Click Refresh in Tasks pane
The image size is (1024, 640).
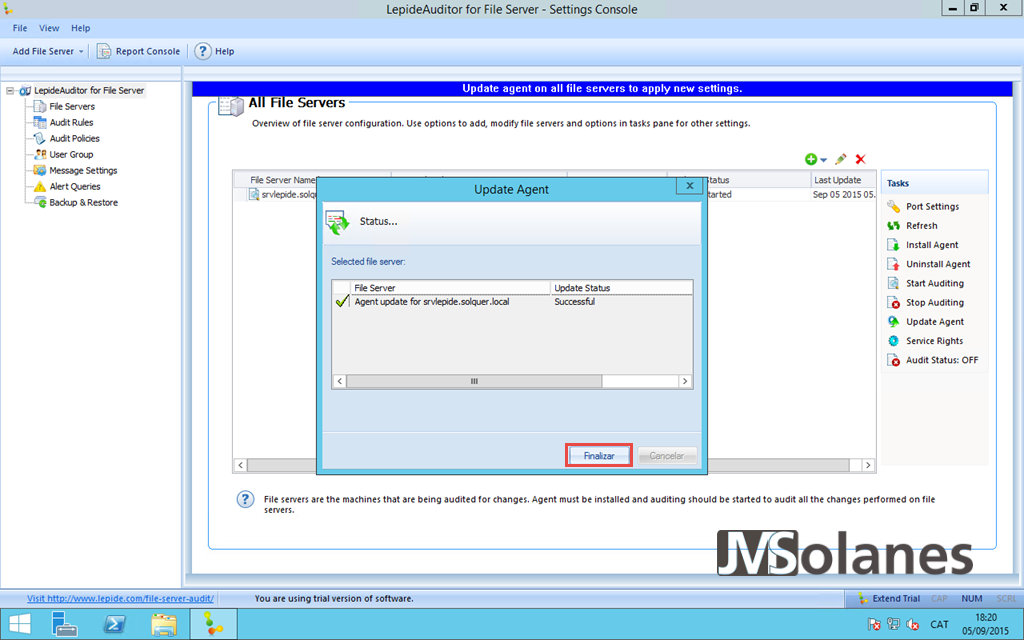[921, 225]
